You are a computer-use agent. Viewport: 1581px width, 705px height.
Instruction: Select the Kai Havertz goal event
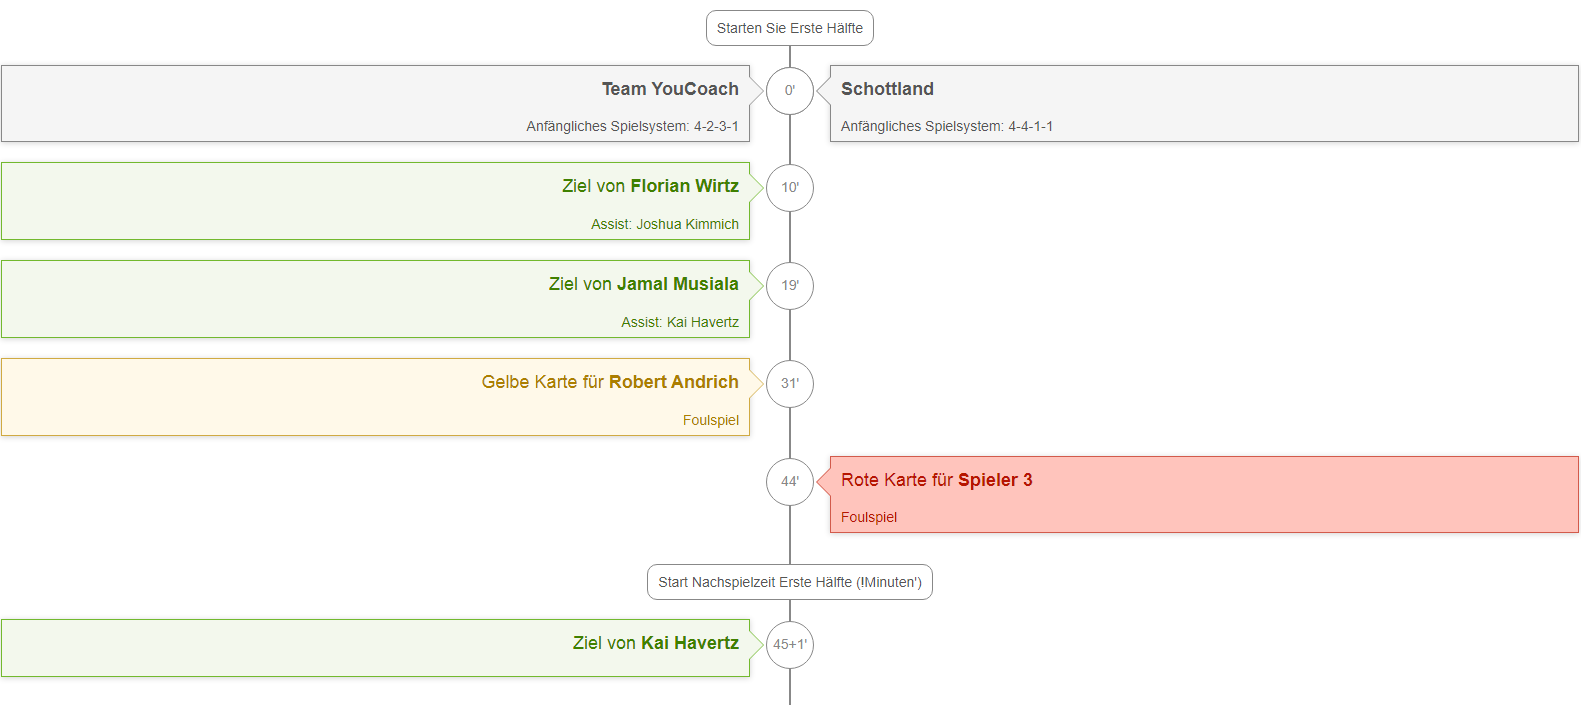point(375,648)
